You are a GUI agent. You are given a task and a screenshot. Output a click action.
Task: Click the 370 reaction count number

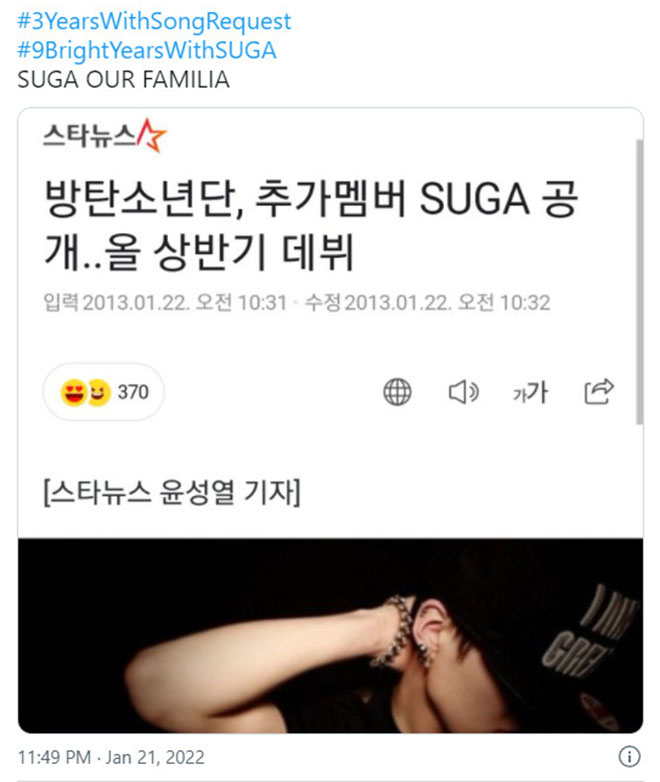tap(133, 392)
